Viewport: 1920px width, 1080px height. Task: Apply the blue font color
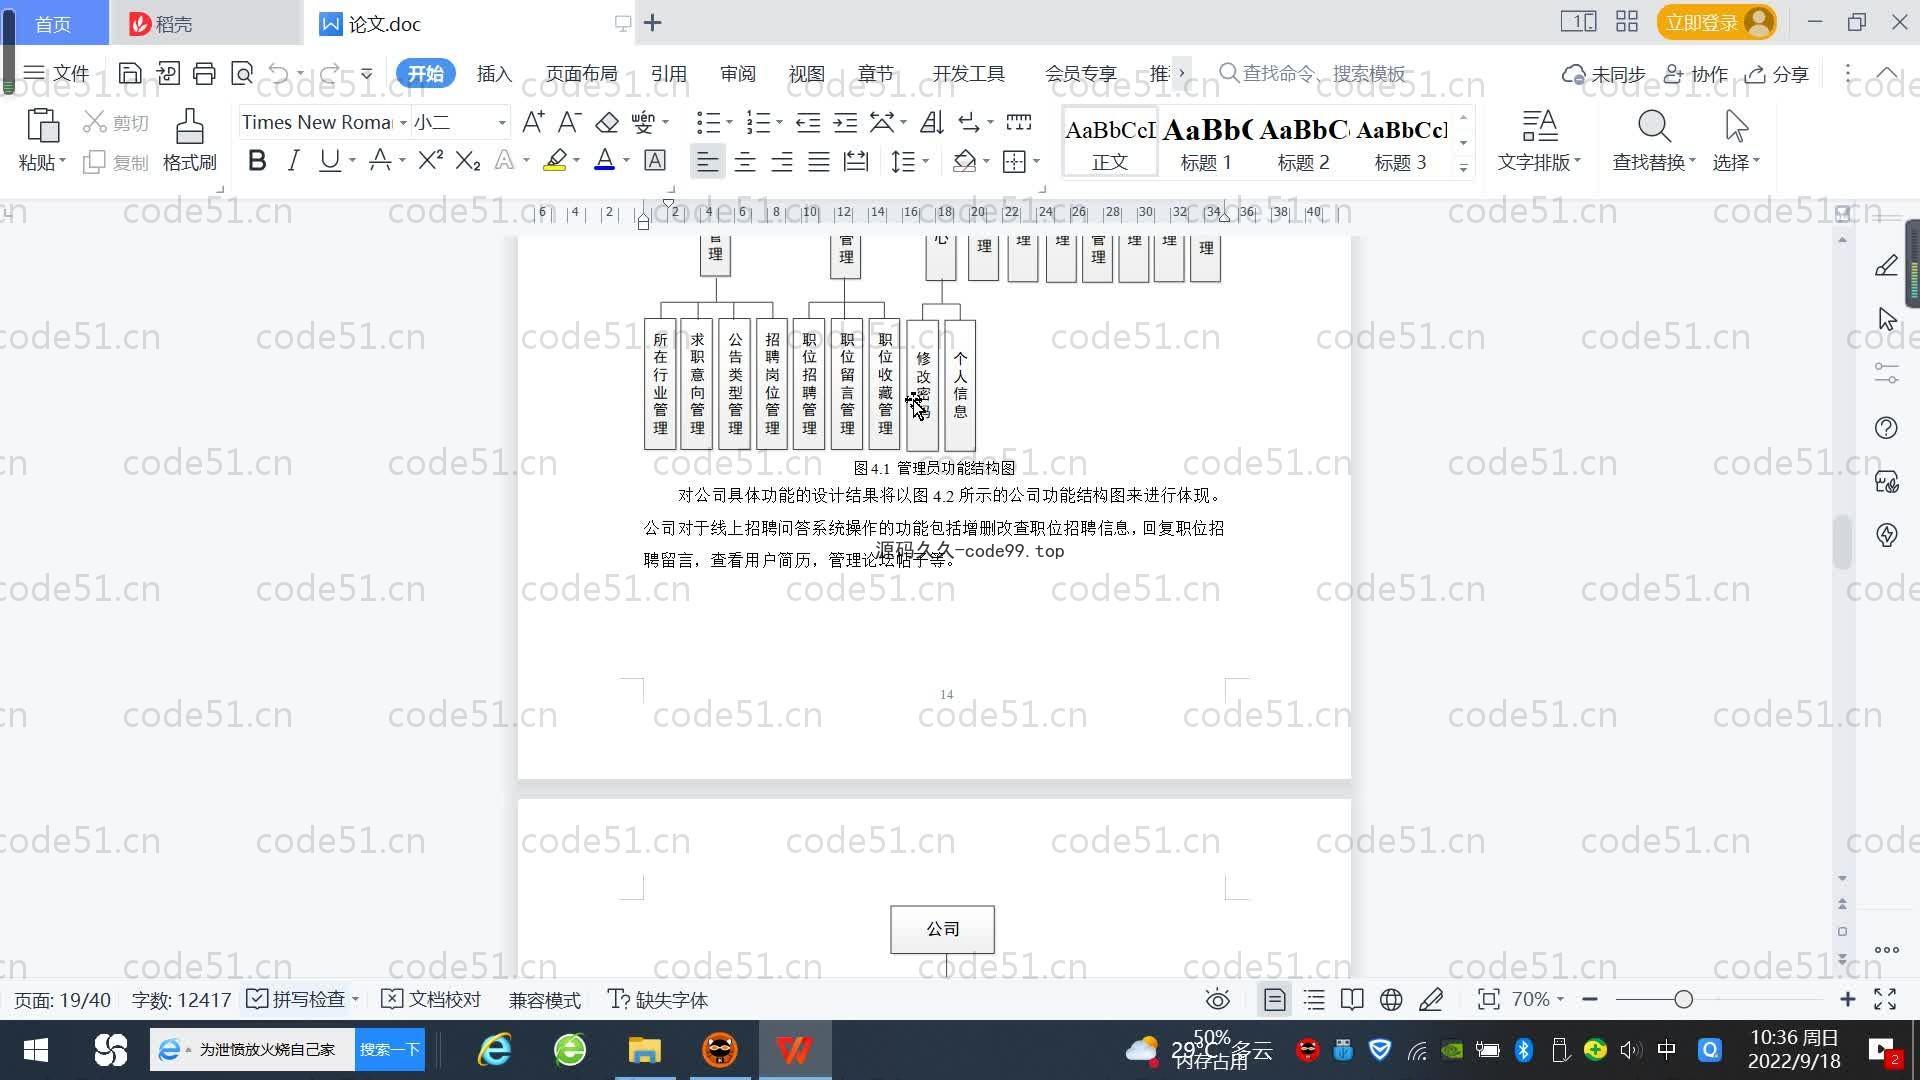[x=605, y=161]
